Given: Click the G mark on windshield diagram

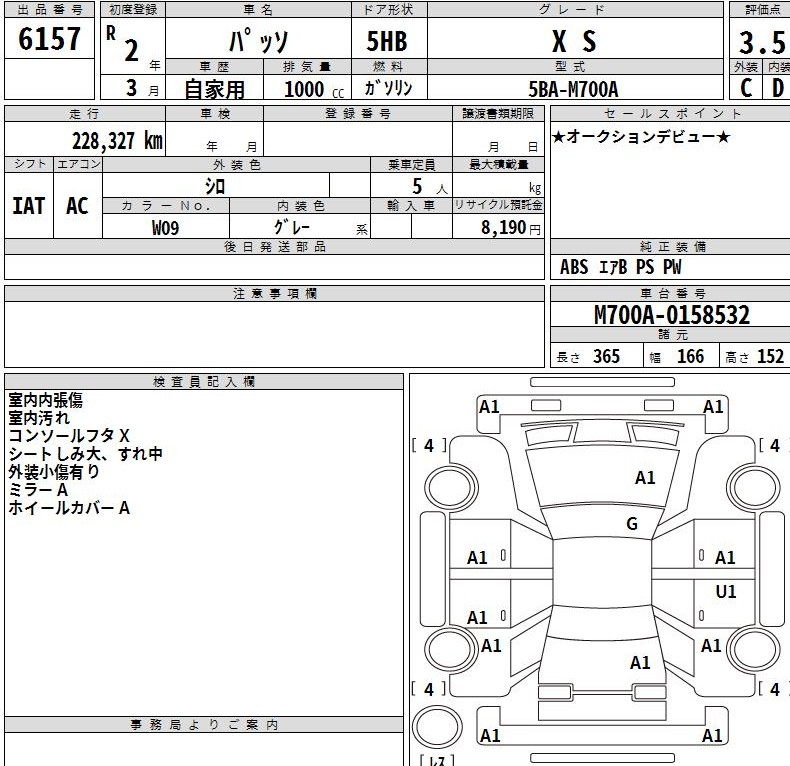Looking at the screenshot, I should (x=632, y=524).
